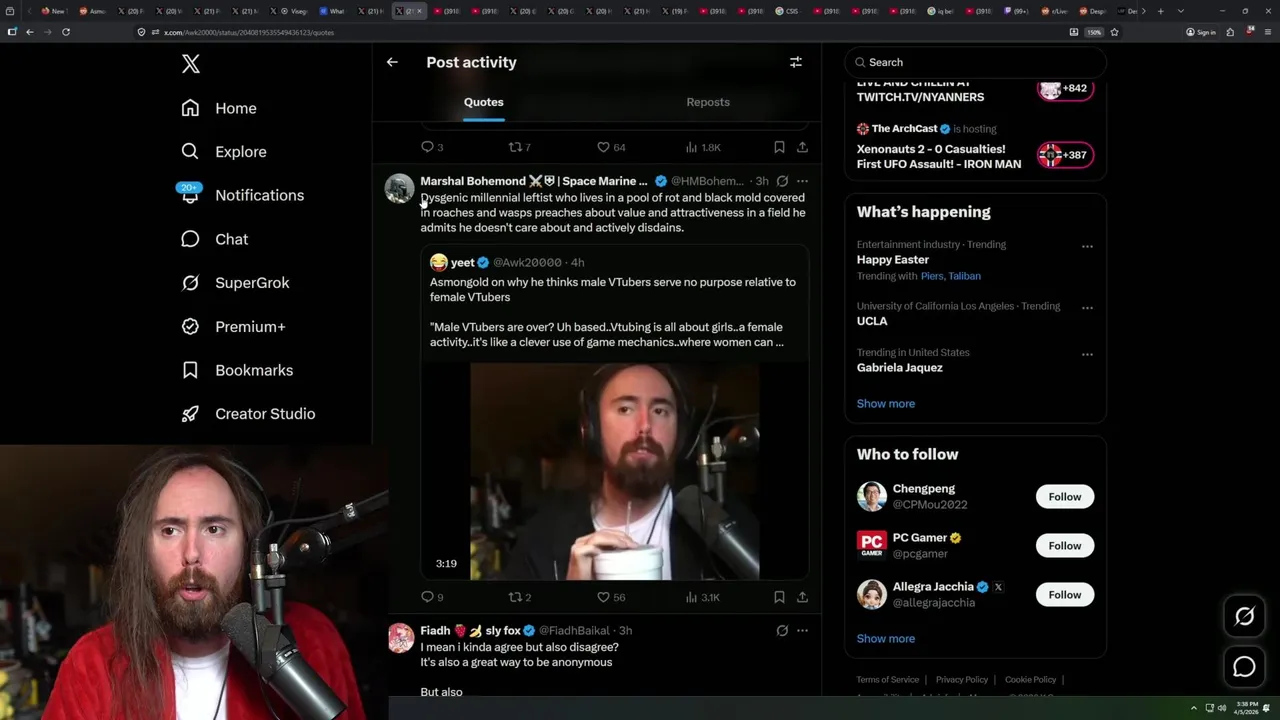Like the post with 64 likes
The height and width of the screenshot is (720, 1280).
[611, 147]
